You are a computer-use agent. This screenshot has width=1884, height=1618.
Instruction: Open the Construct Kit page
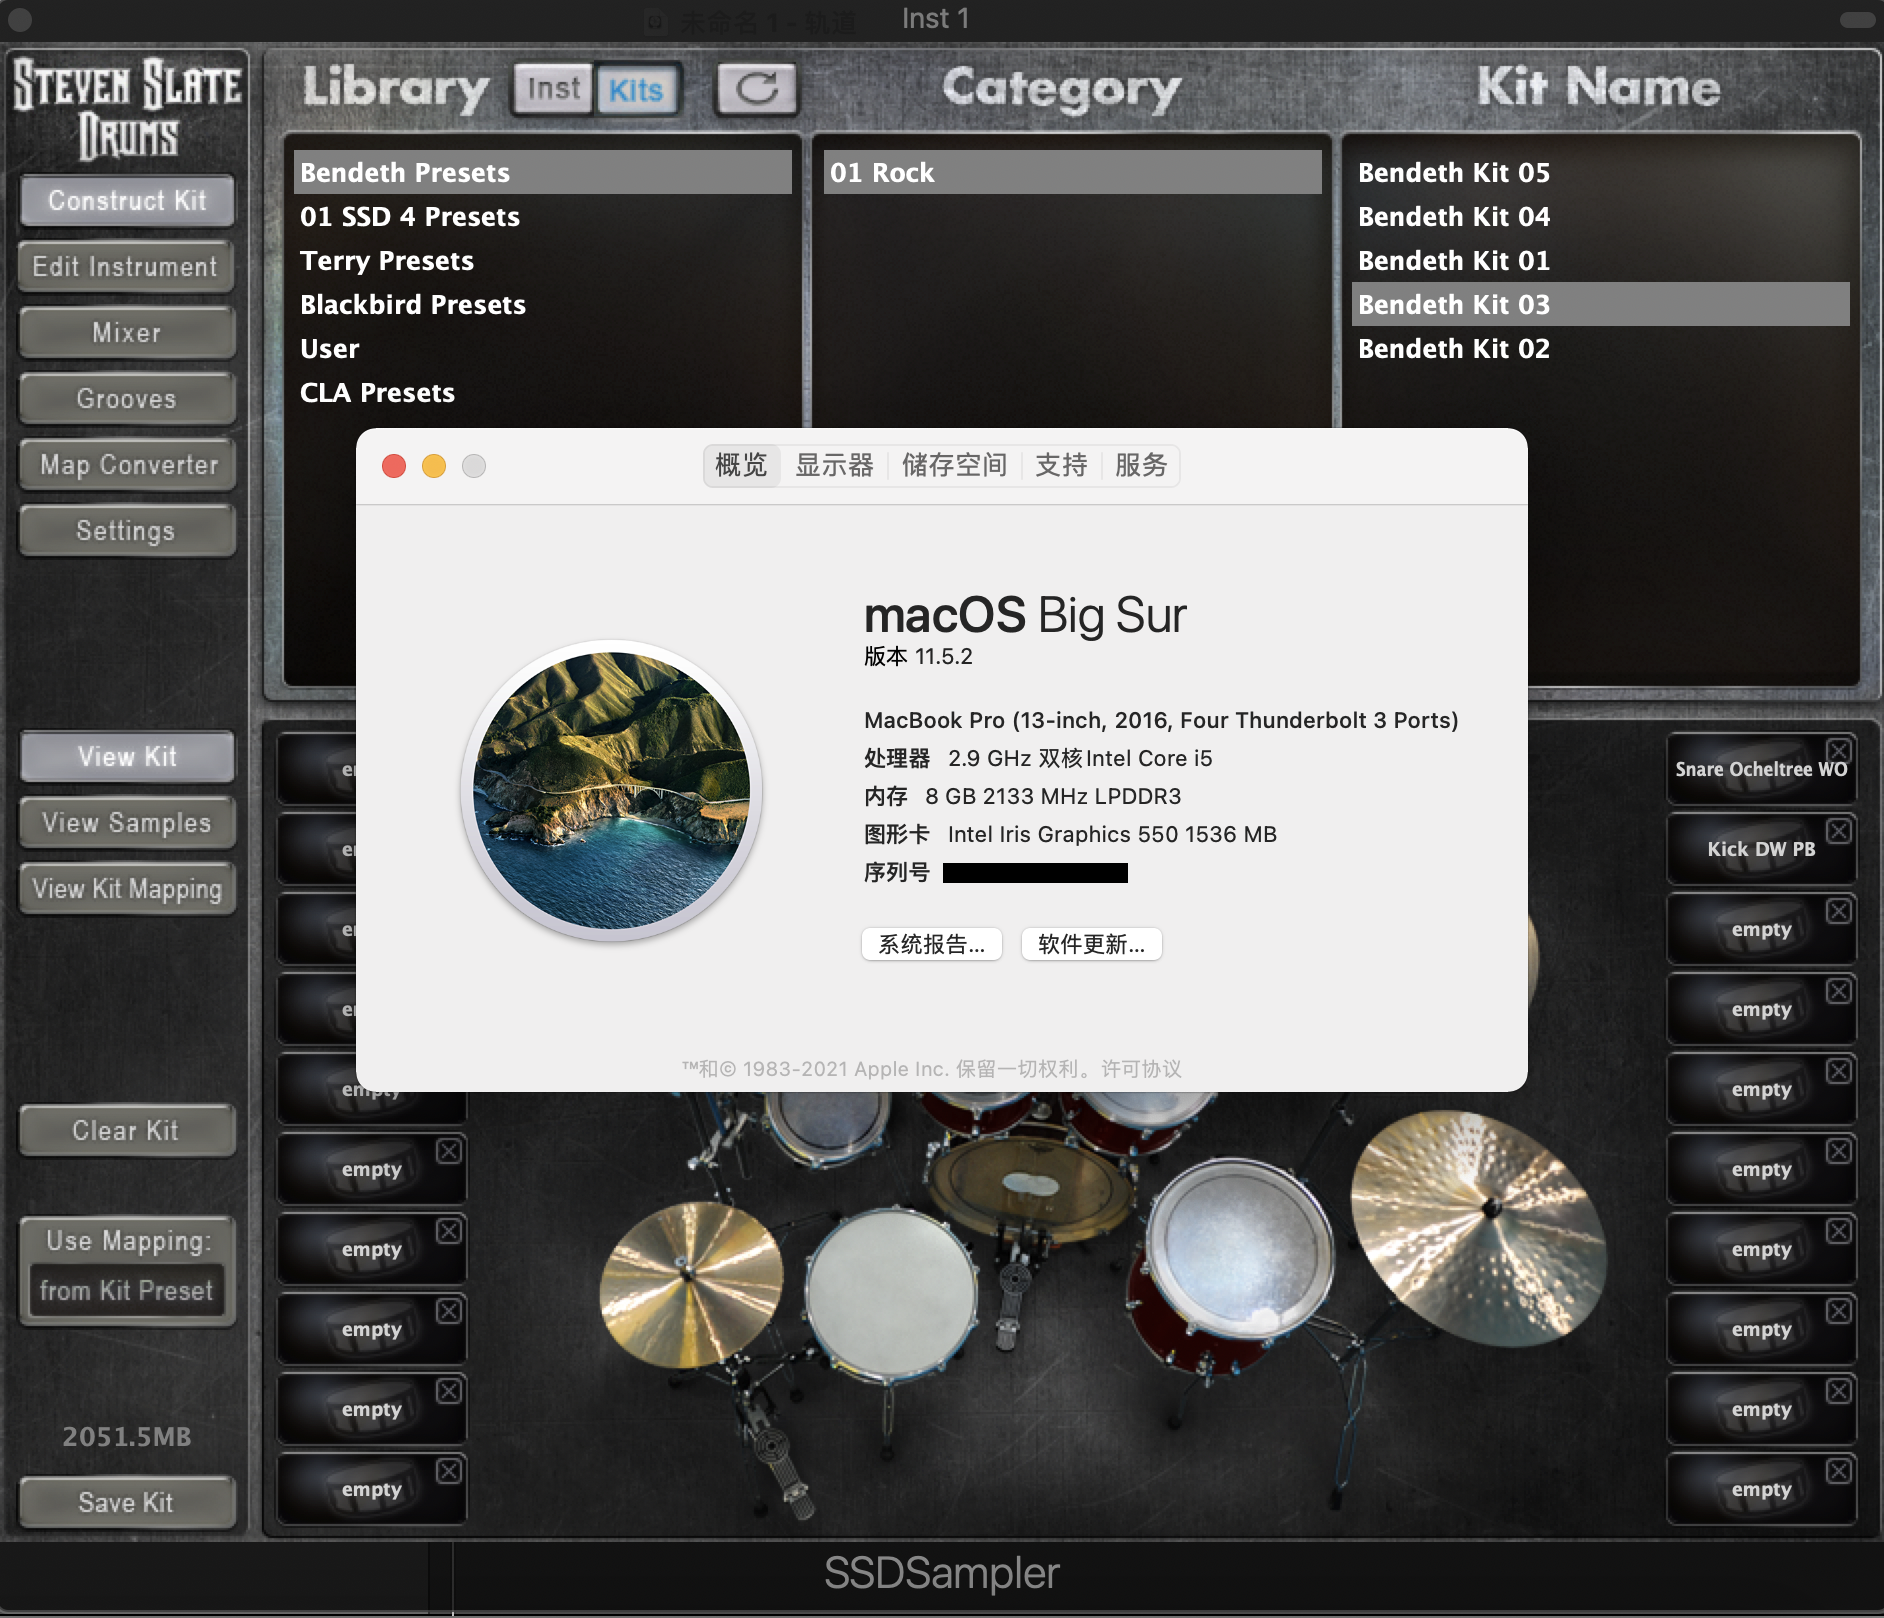click(127, 201)
